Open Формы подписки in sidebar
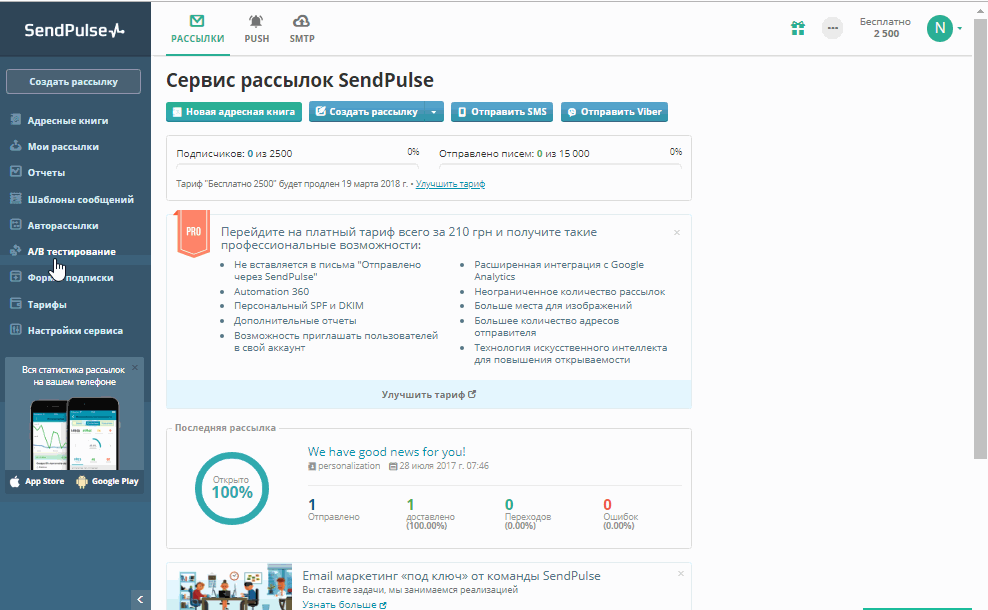This screenshot has width=988, height=610. click(71, 277)
